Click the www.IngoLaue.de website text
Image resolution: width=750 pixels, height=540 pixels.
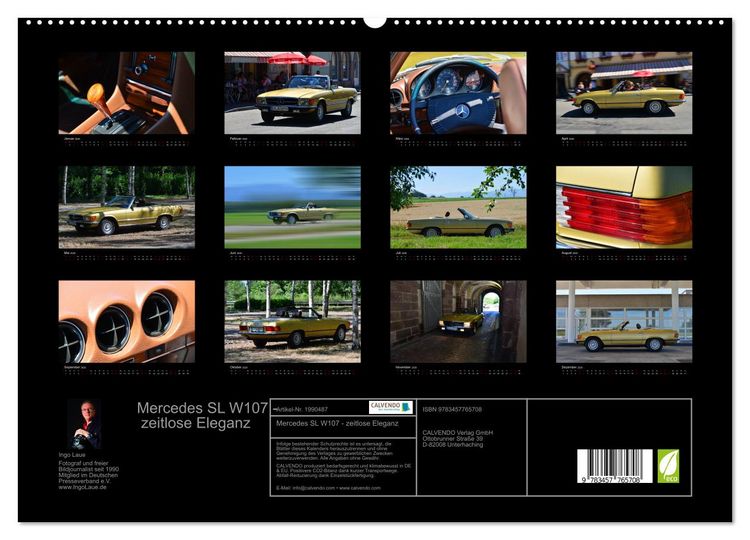(82, 487)
